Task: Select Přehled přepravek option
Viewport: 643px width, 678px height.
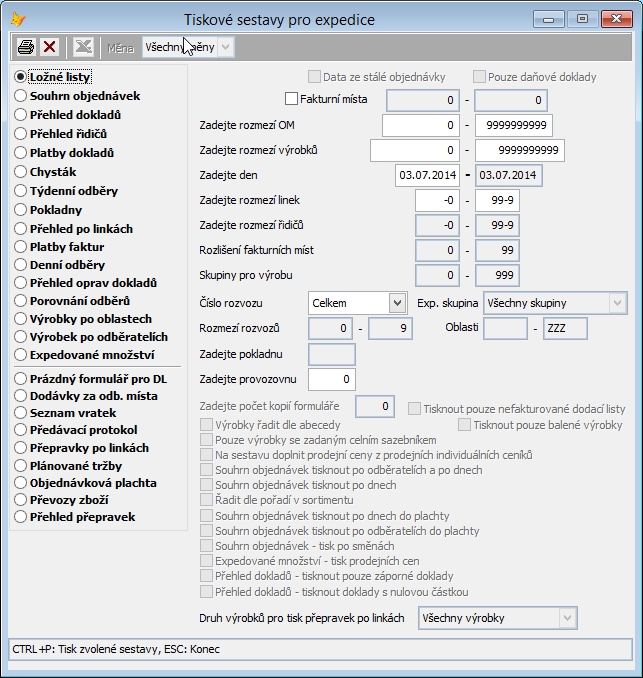Action: pyautogui.click(x=20, y=517)
